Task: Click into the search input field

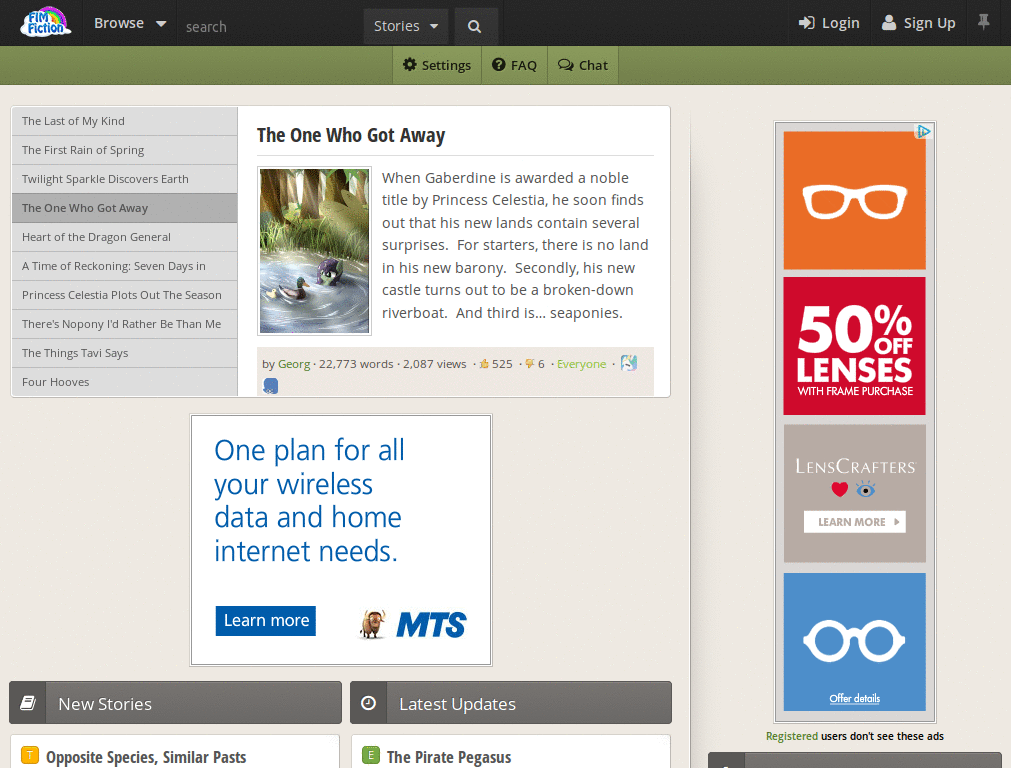Action: coord(270,27)
